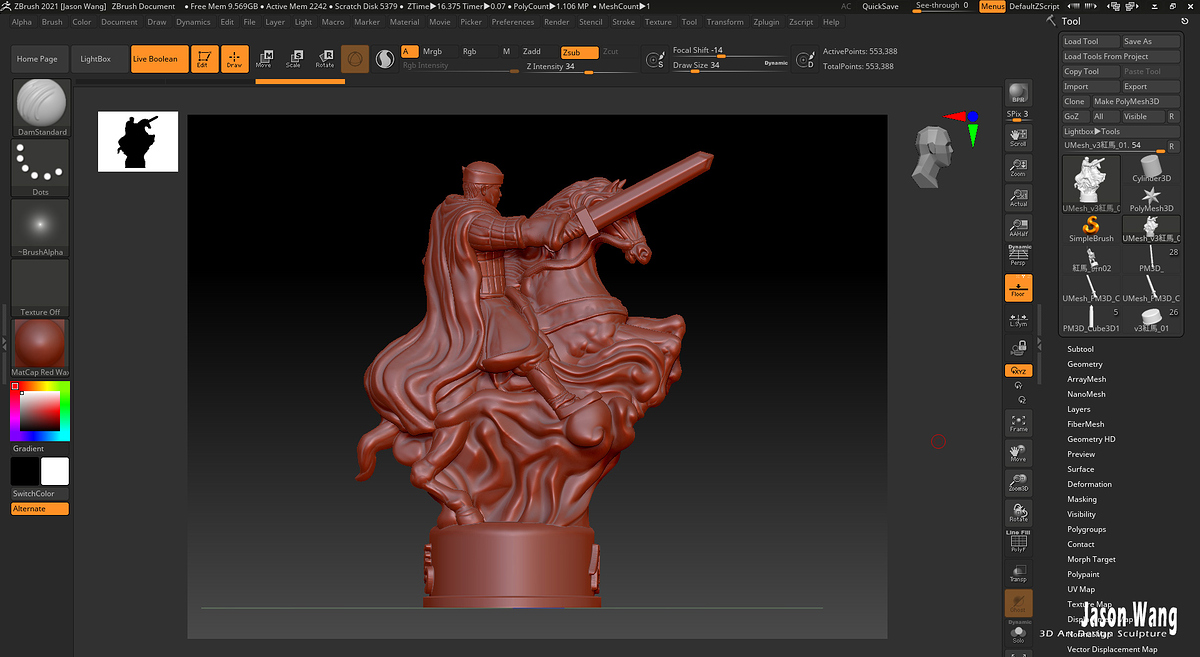Adjust the Draw Size slider
Image resolution: width=1200 pixels, height=657 pixels.
tap(730, 66)
